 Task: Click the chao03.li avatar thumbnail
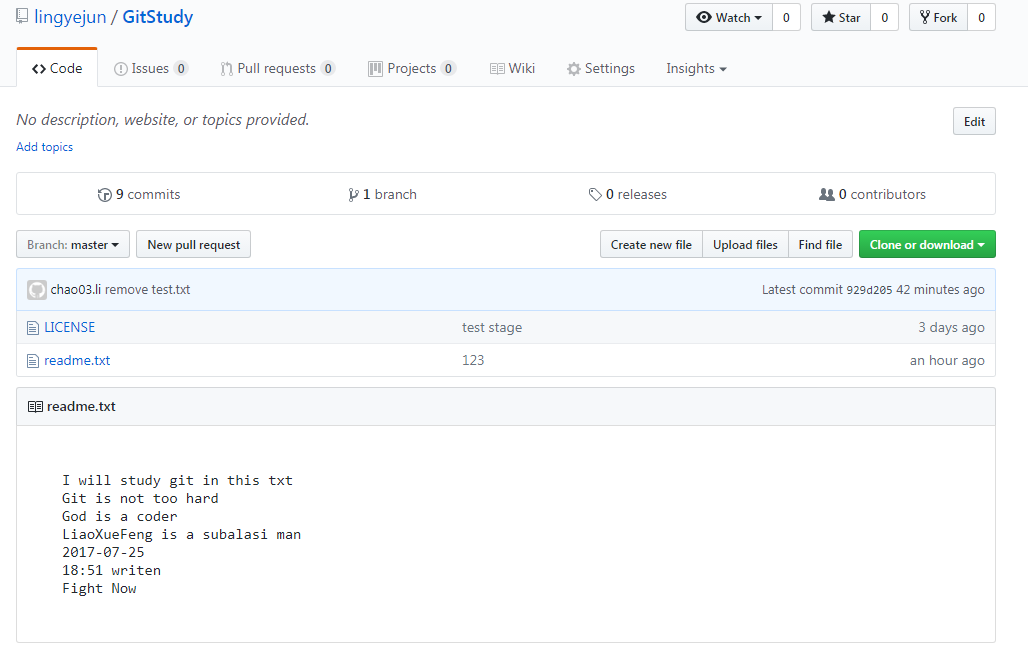point(37,290)
